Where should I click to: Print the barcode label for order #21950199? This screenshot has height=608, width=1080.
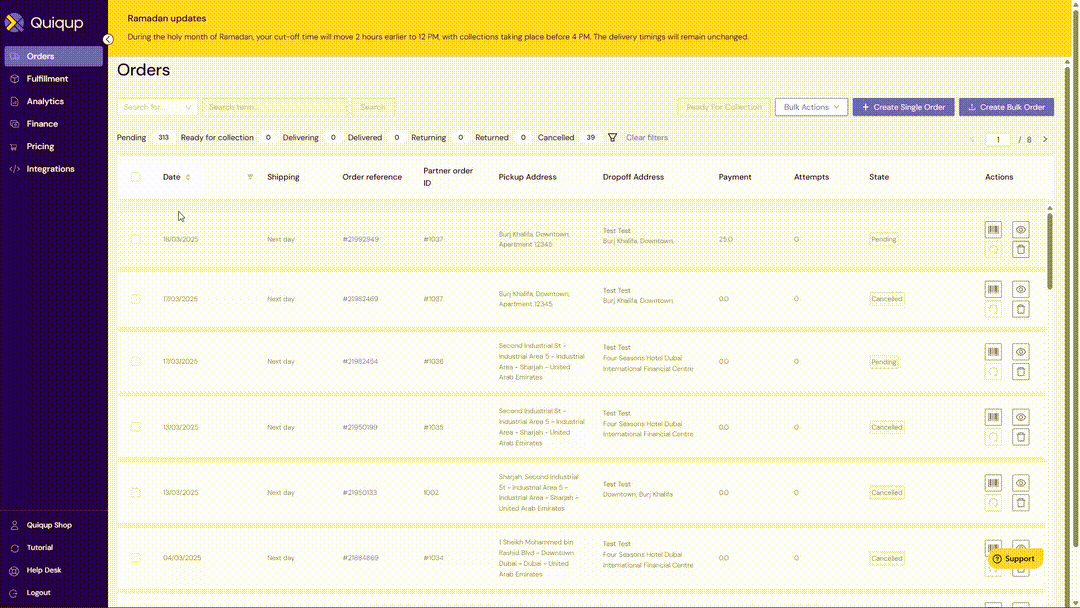[x=993, y=417]
